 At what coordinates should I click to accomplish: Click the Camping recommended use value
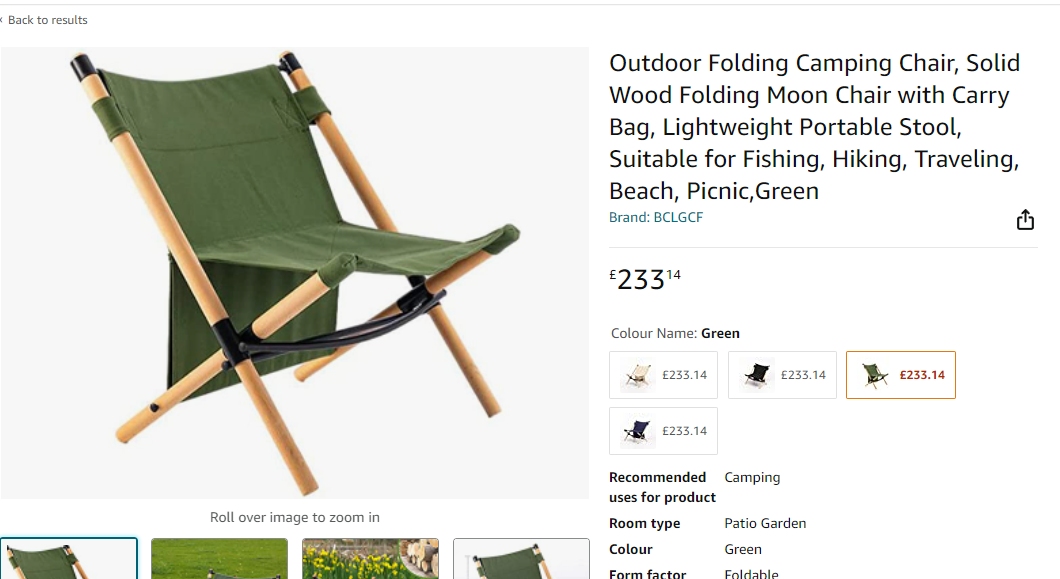(752, 478)
